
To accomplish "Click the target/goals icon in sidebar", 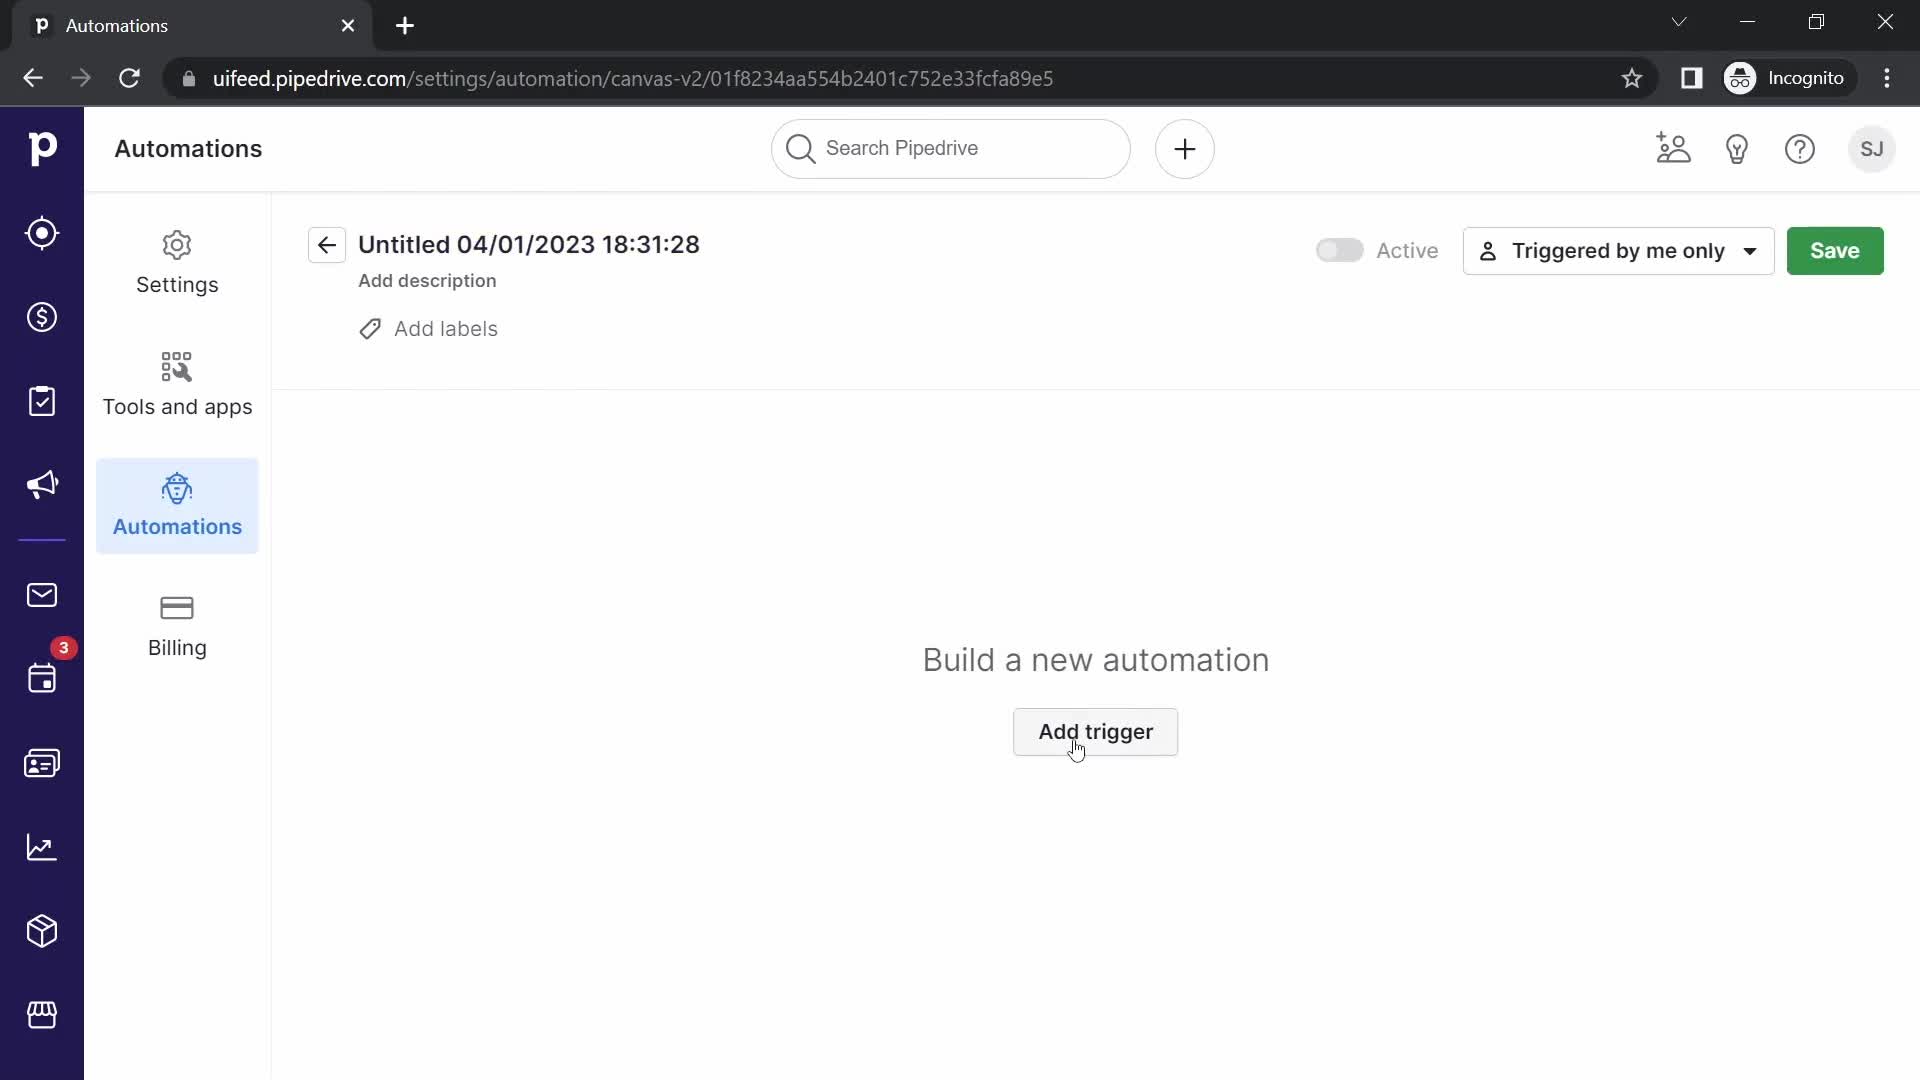I will pyautogui.click(x=42, y=233).
